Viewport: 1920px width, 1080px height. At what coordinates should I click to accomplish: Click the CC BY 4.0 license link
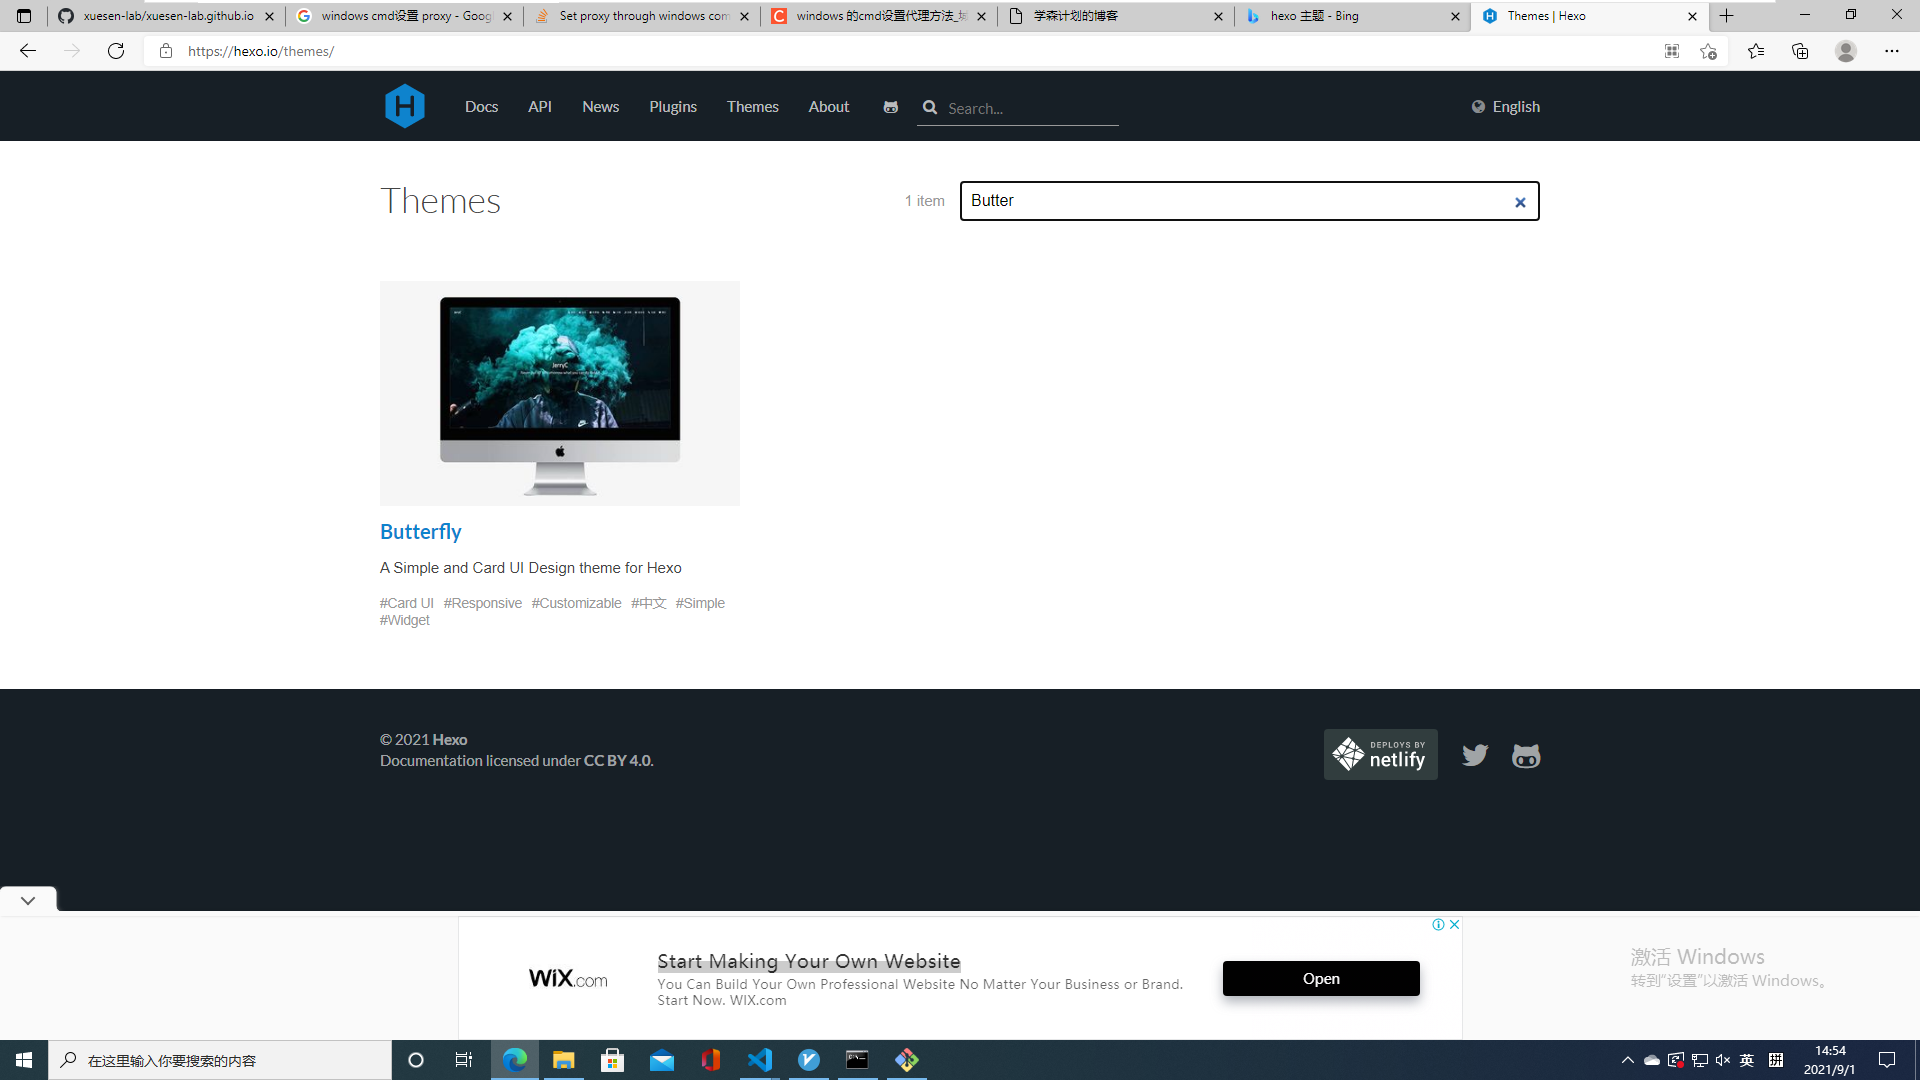coord(616,760)
